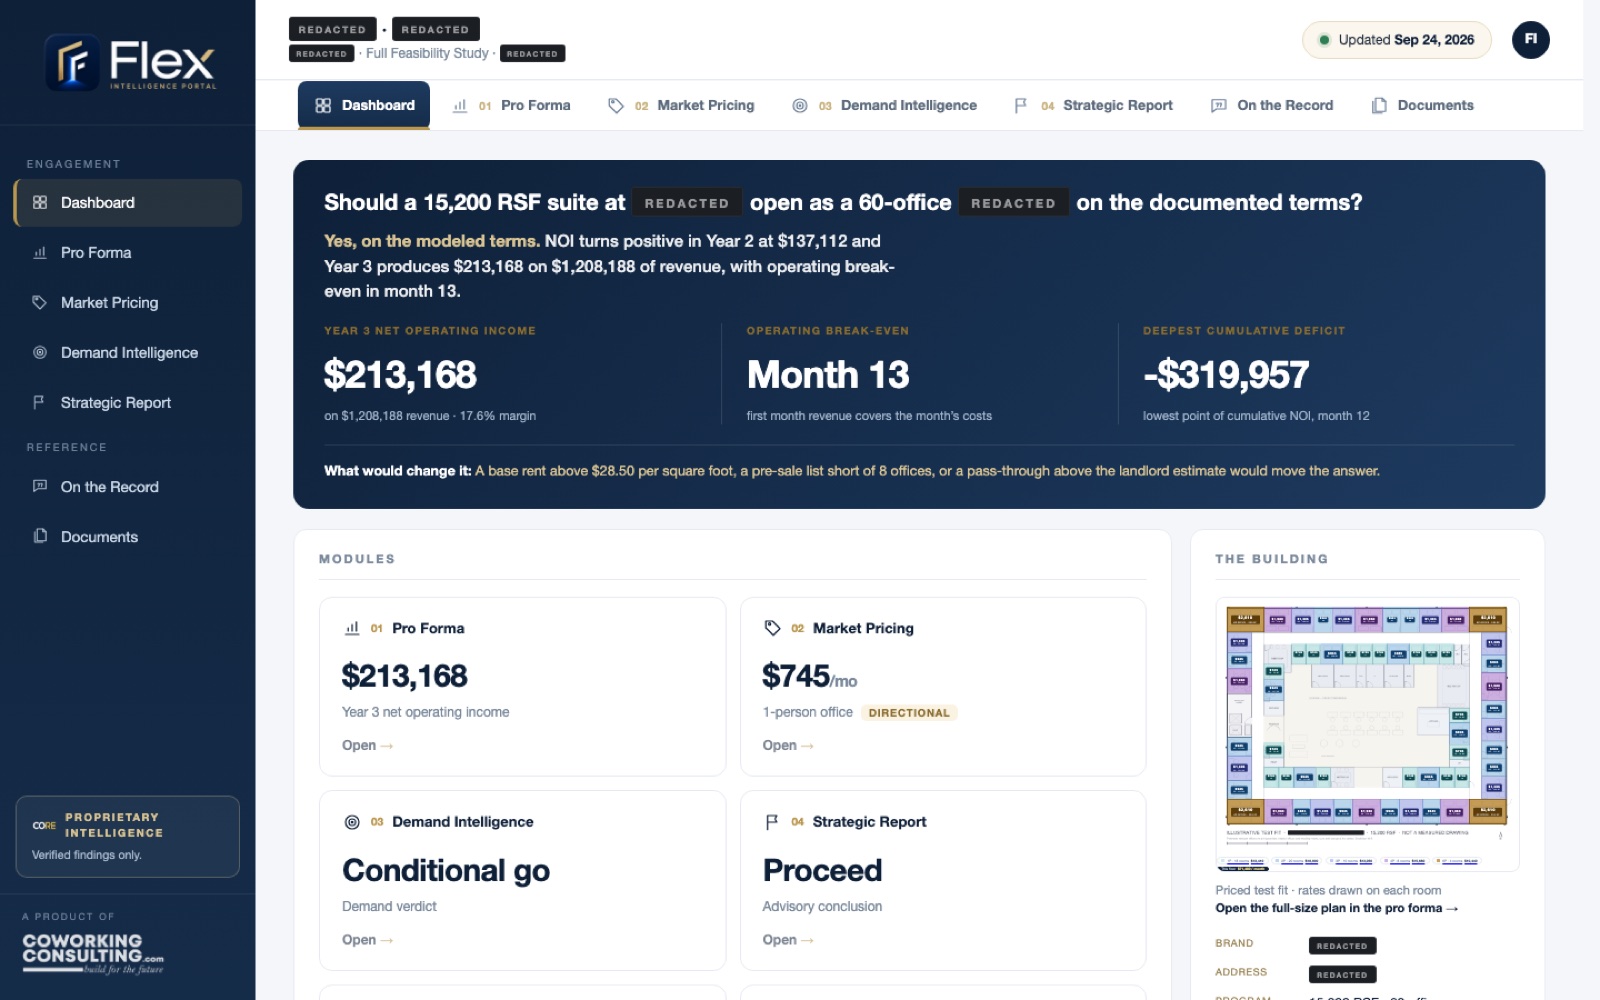Image resolution: width=1600 pixels, height=1000 pixels.
Task: Open the Pro Forma module link
Action: coord(367,745)
